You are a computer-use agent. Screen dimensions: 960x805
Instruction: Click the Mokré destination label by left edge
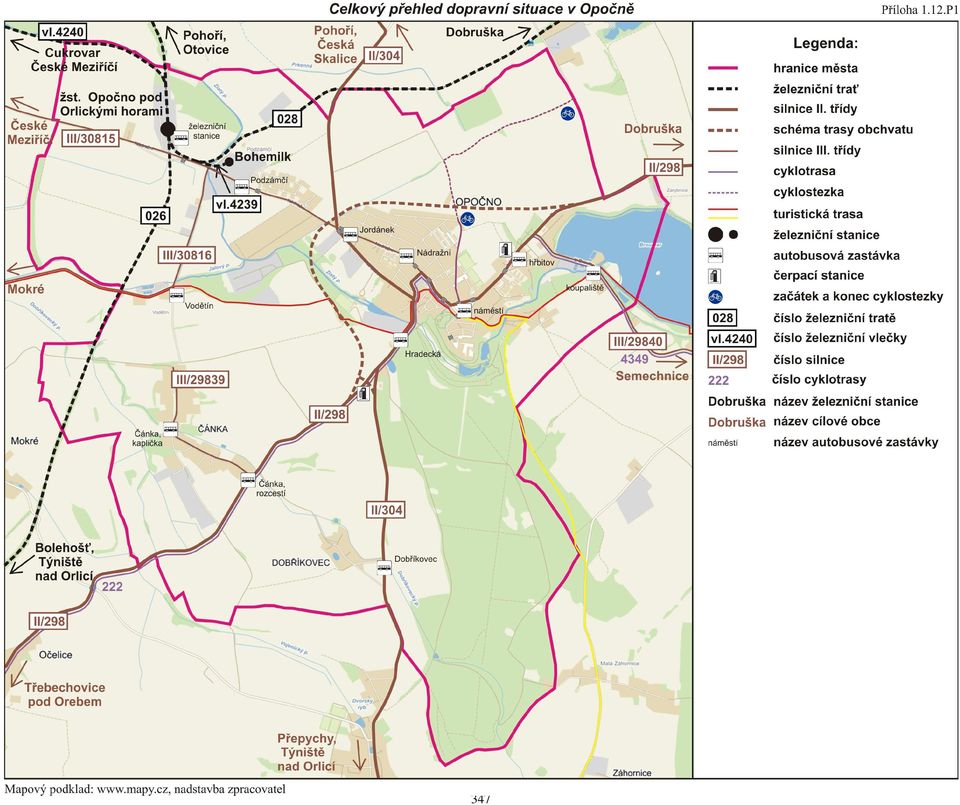pyautogui.click(x=26, y=289)
